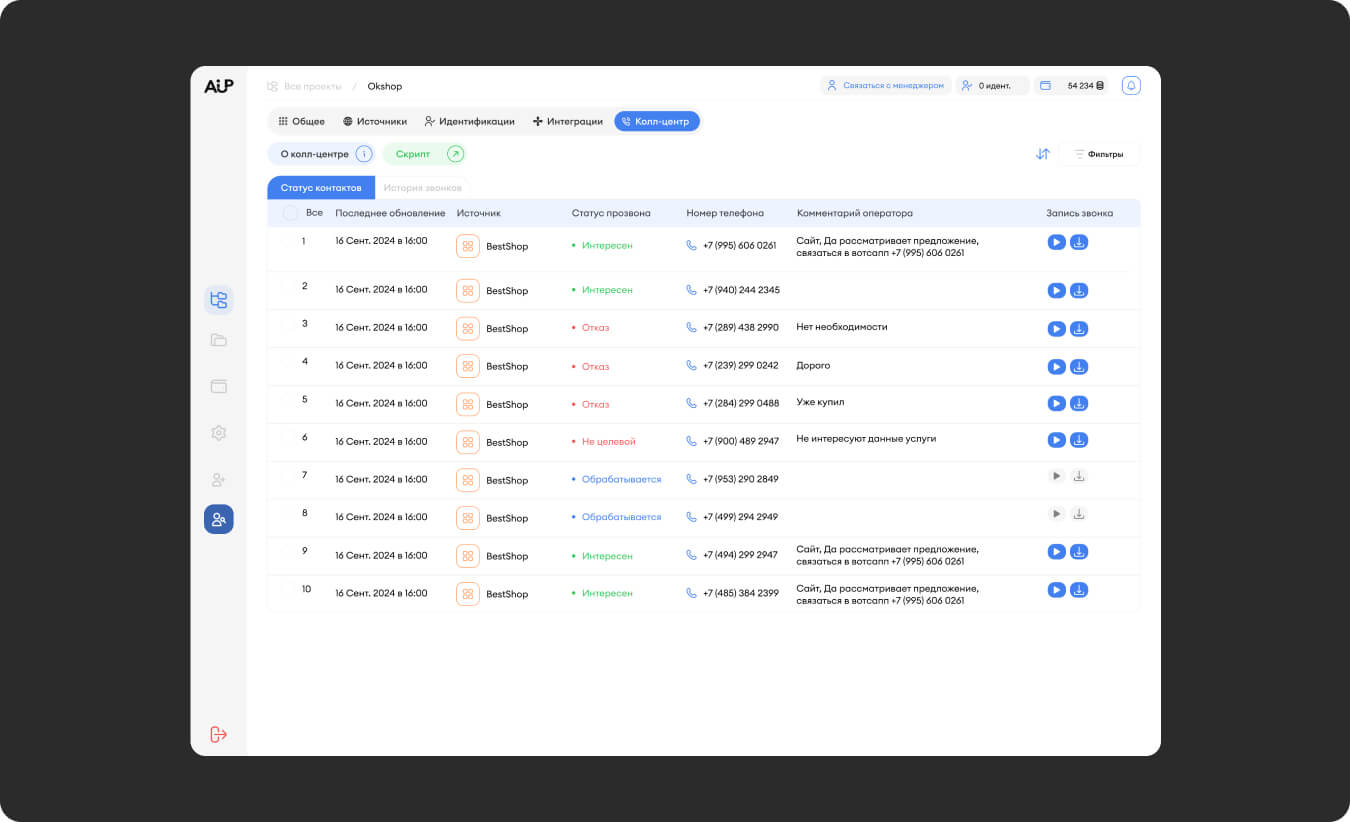Click the red logout icon in sidebar
1350x822 pixels.
219,735
